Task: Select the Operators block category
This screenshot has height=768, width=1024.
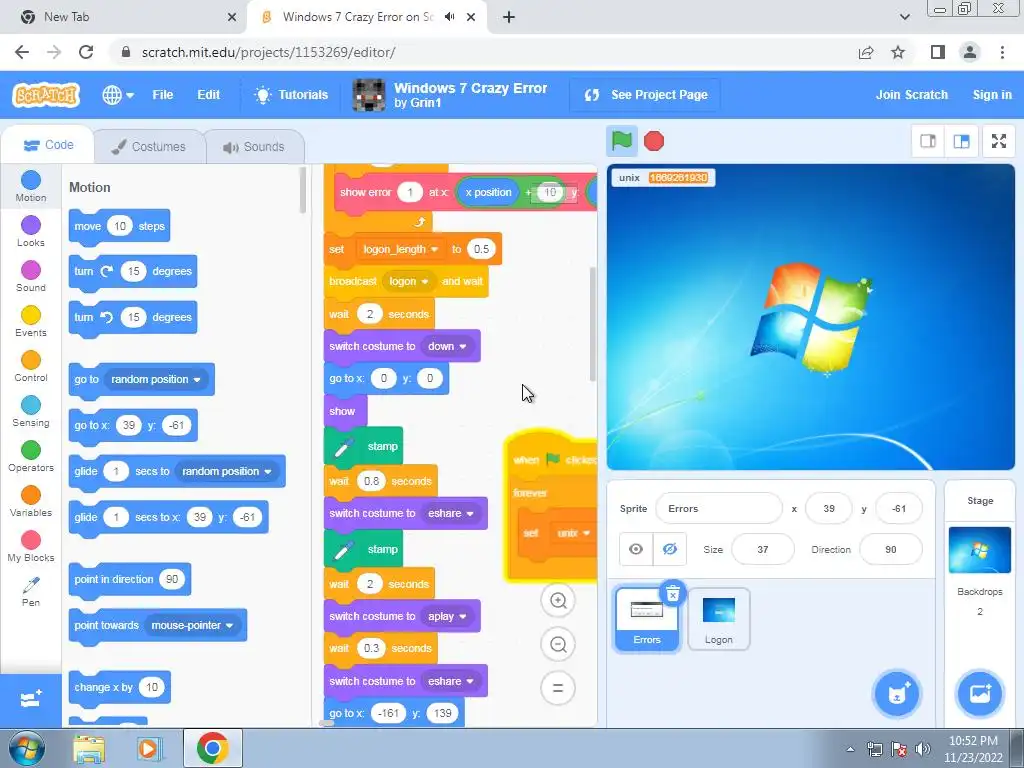Action: click(x=31, y=456)
